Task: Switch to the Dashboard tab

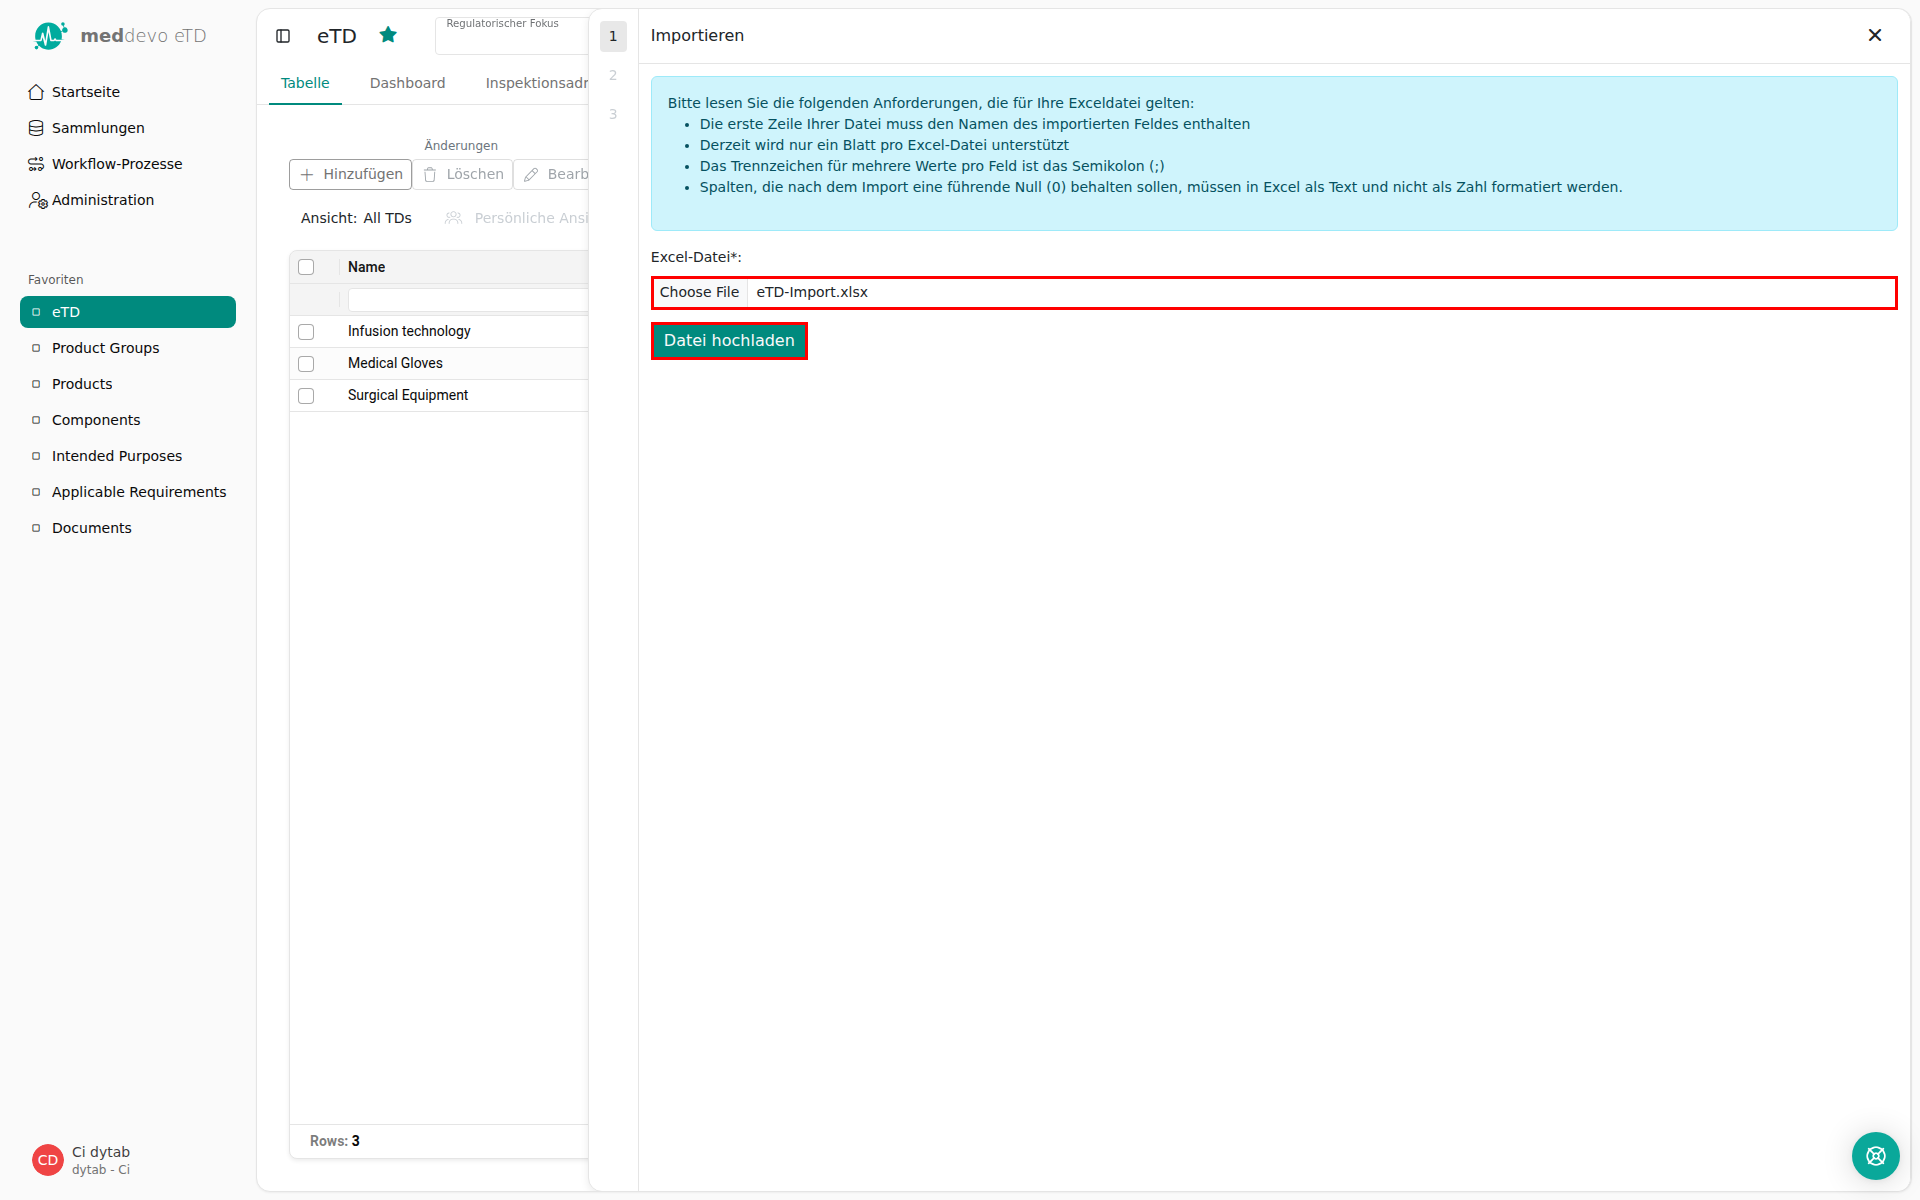Action: (x=407, y=83)
